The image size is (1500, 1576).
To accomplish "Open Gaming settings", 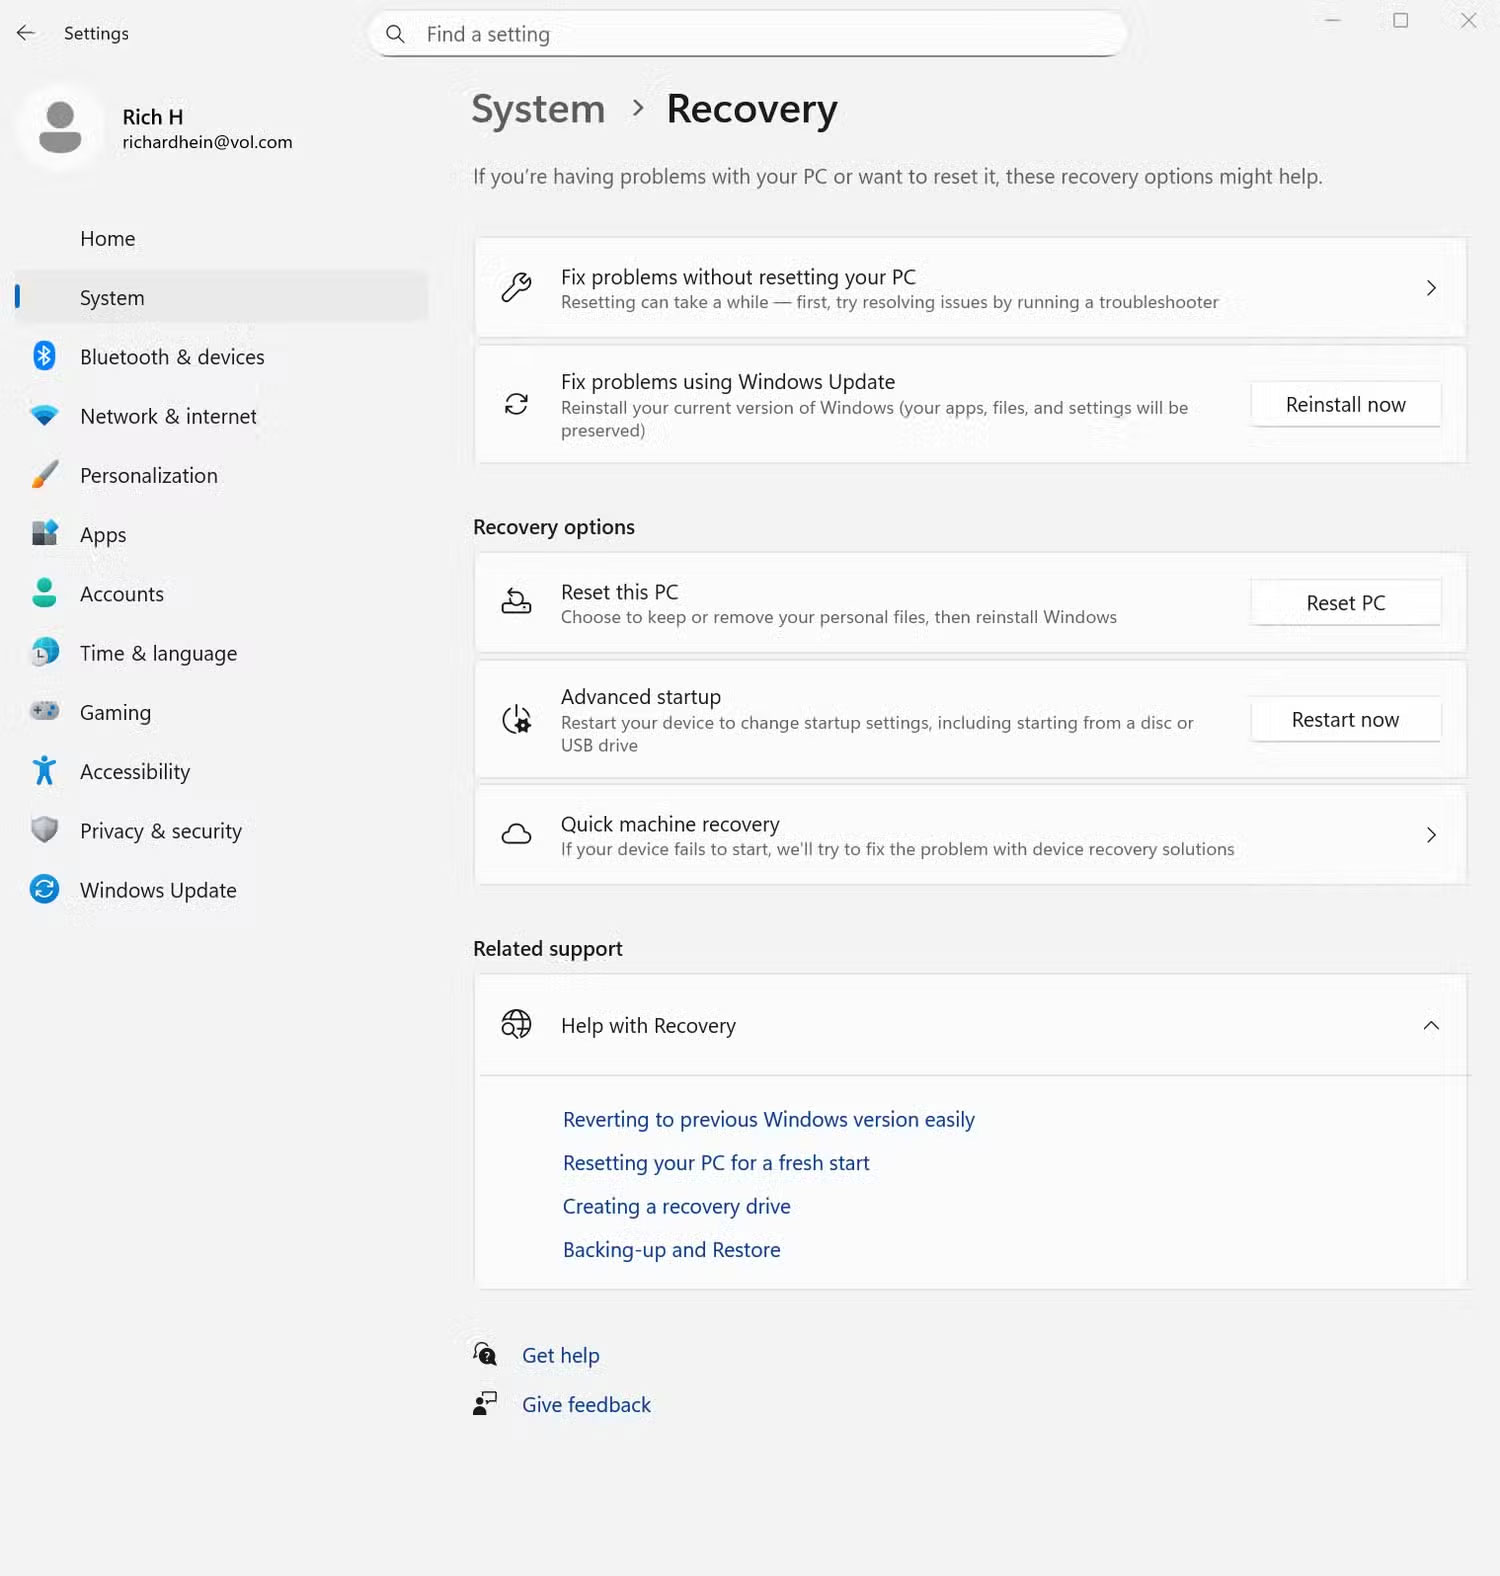I will [222, 712].
